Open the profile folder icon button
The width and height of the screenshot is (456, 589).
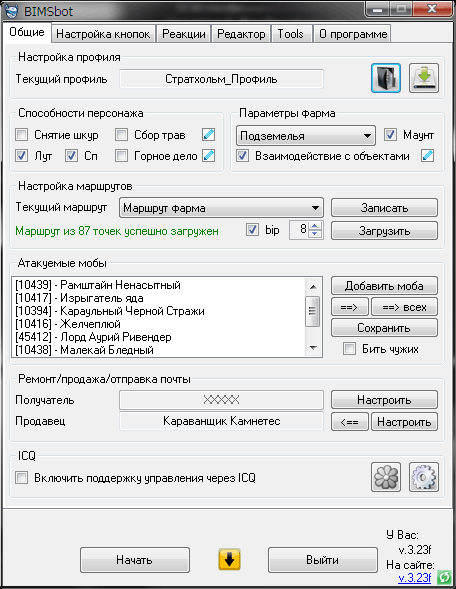tap(386, 78)
